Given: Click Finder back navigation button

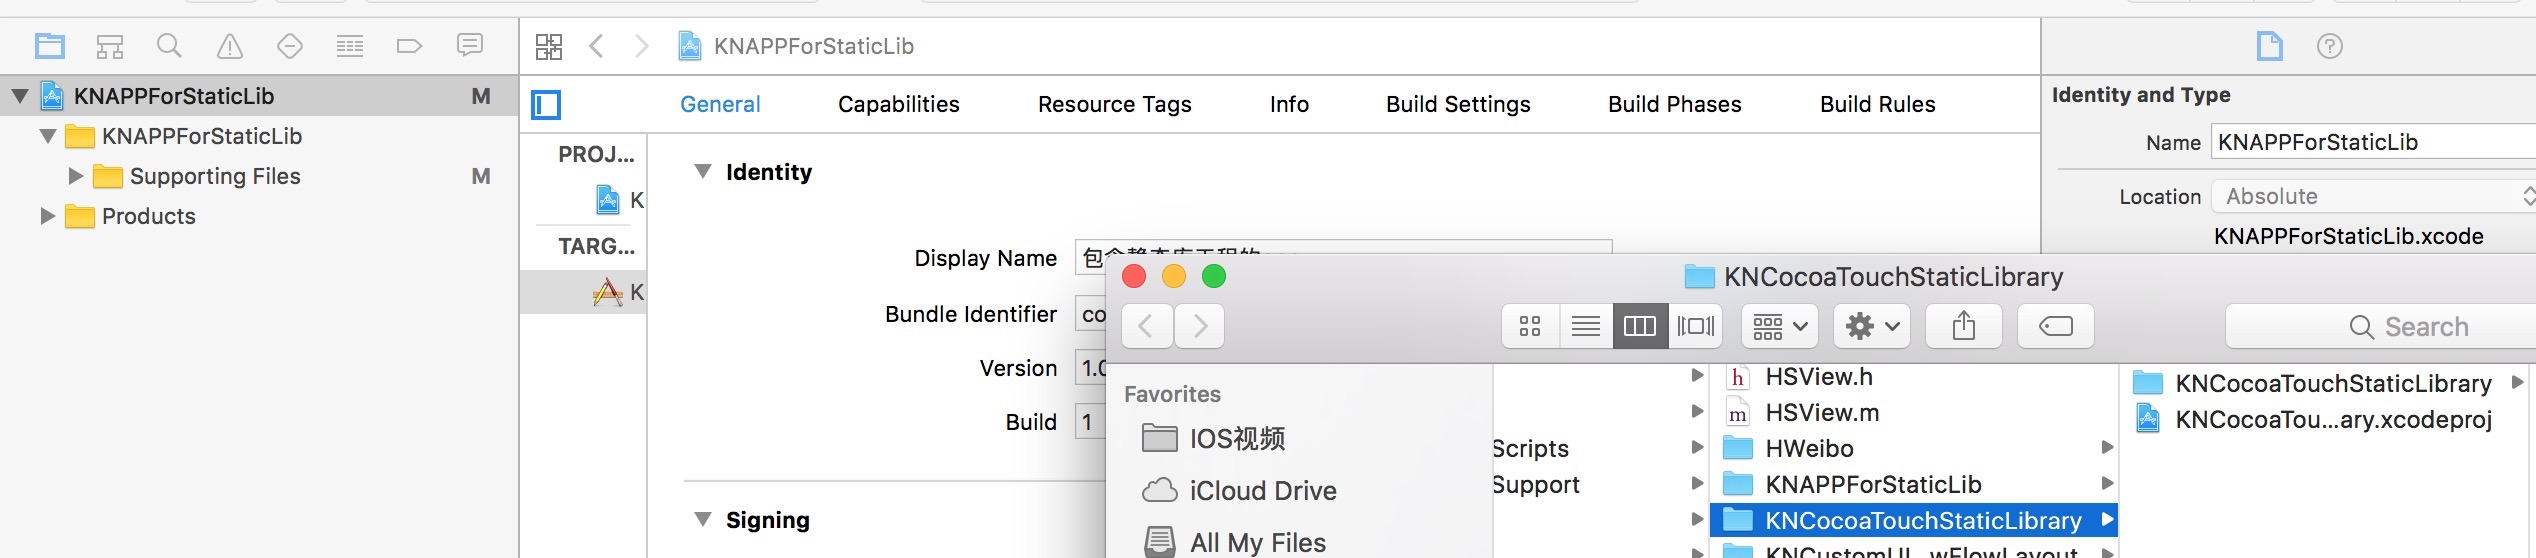Looking at the screenshot, I should pyautogui.click(x=1147, y=326).
